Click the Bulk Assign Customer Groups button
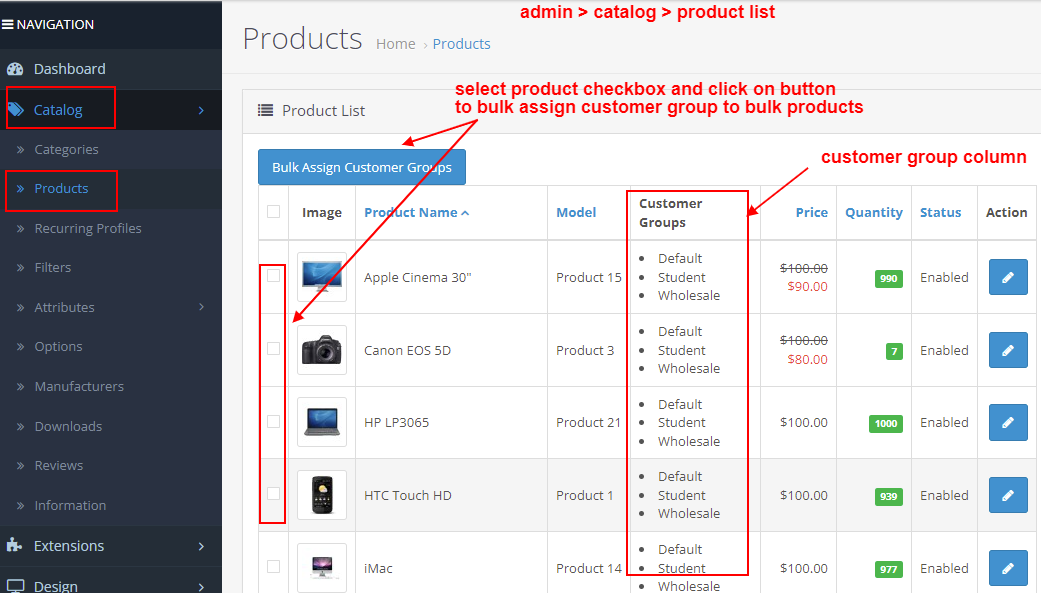The image size is (1041, 593). coord(361,167)
